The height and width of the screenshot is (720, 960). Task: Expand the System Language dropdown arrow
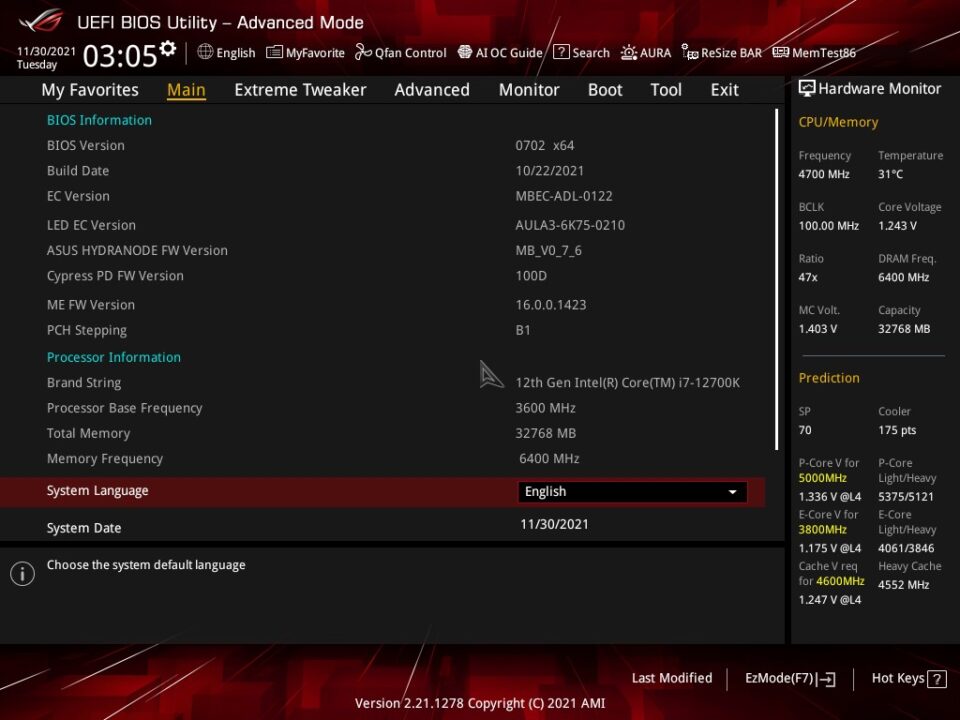pos(732,492)
